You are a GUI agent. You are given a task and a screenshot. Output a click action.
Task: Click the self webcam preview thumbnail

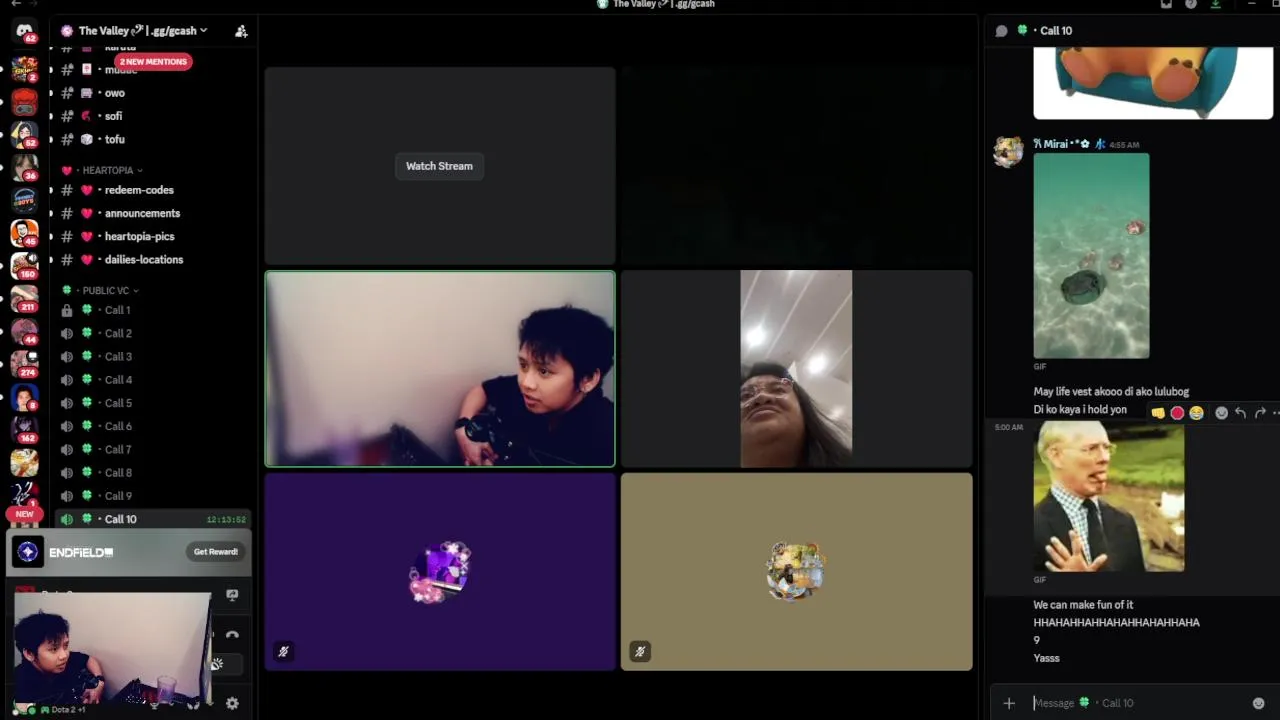tap(112, 650)
